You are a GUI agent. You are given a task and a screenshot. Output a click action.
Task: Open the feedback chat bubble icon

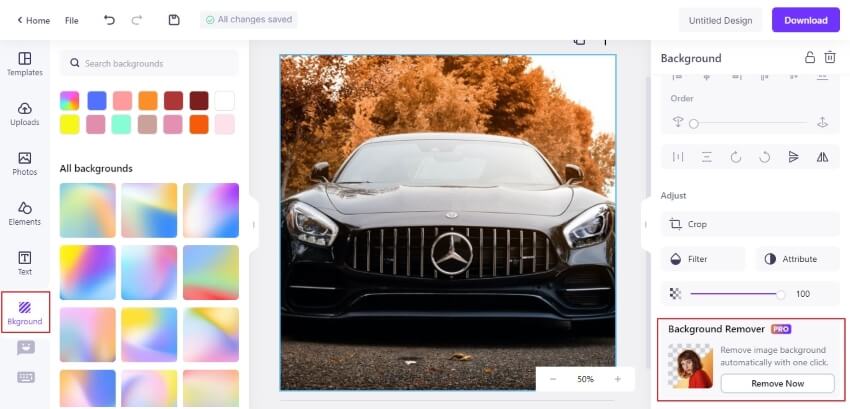tap(25, 348)
